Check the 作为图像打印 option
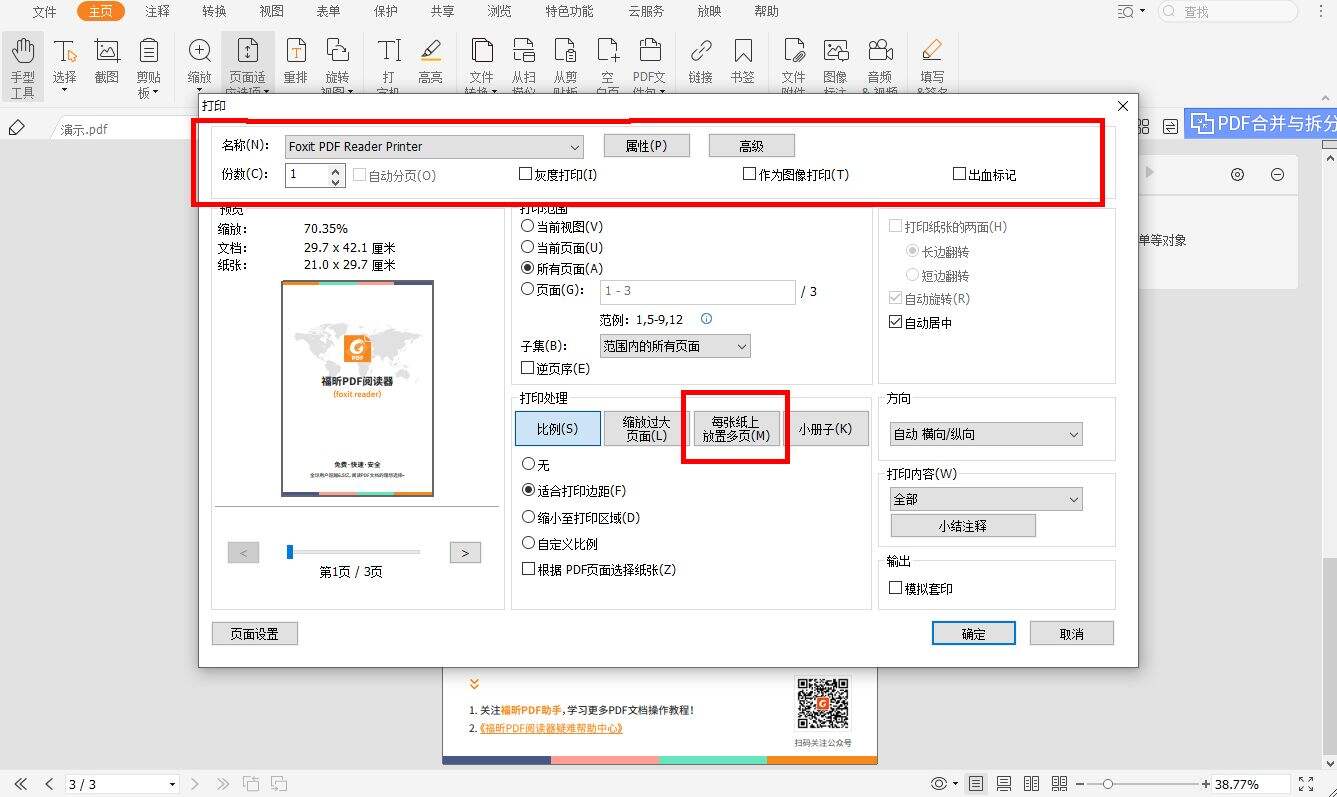This screenshot has width=1337, height=797. (749, 173)
